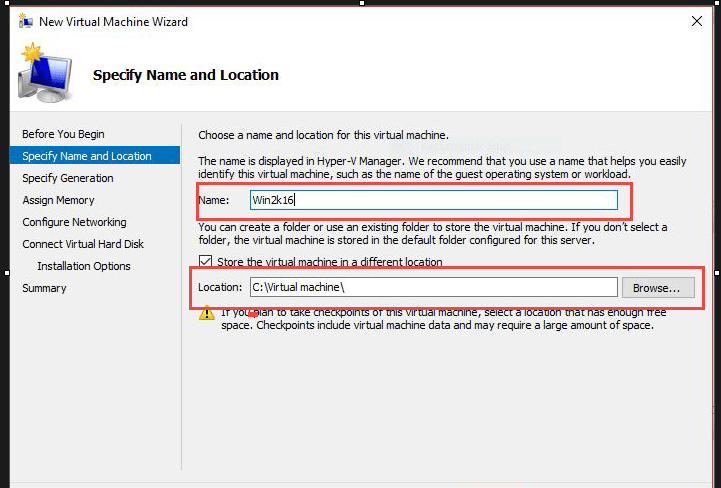Viewport: 721px width, 488px height.
Task: Go to the Before You Begin step
Action: pyautogui.click(x=63, y=134)
